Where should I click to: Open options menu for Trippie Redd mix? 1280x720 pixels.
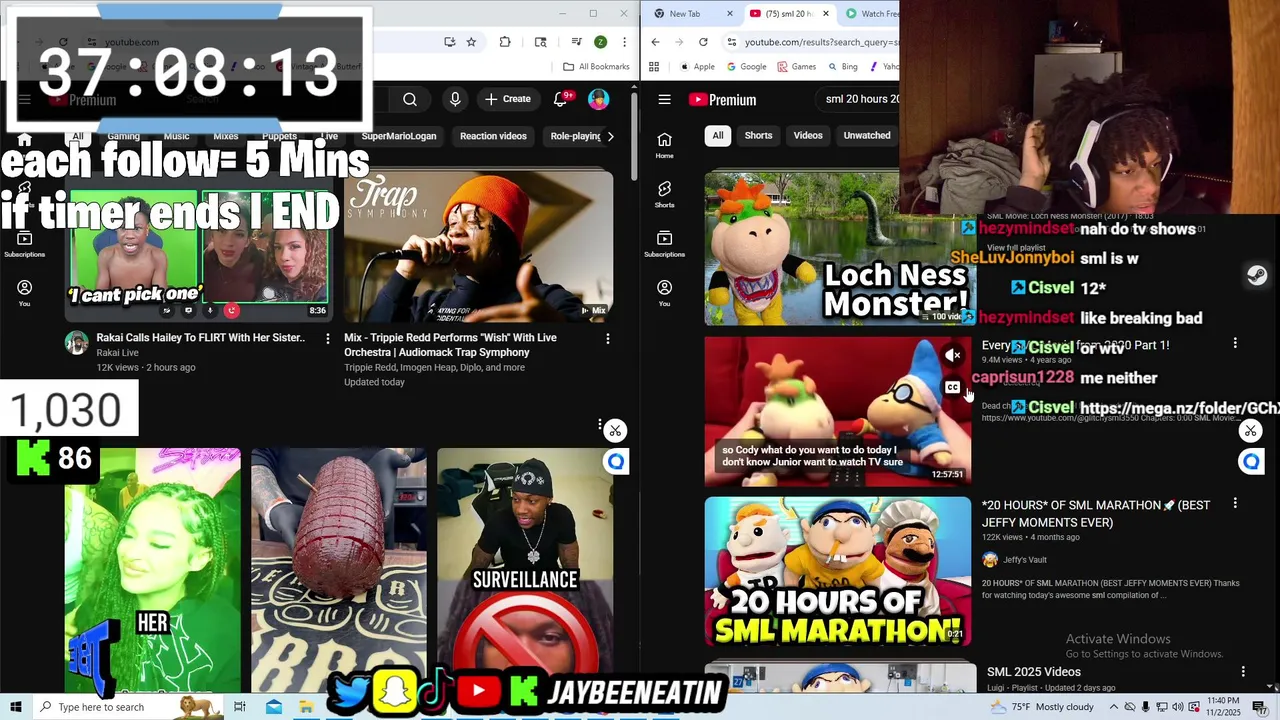(607, 339)
